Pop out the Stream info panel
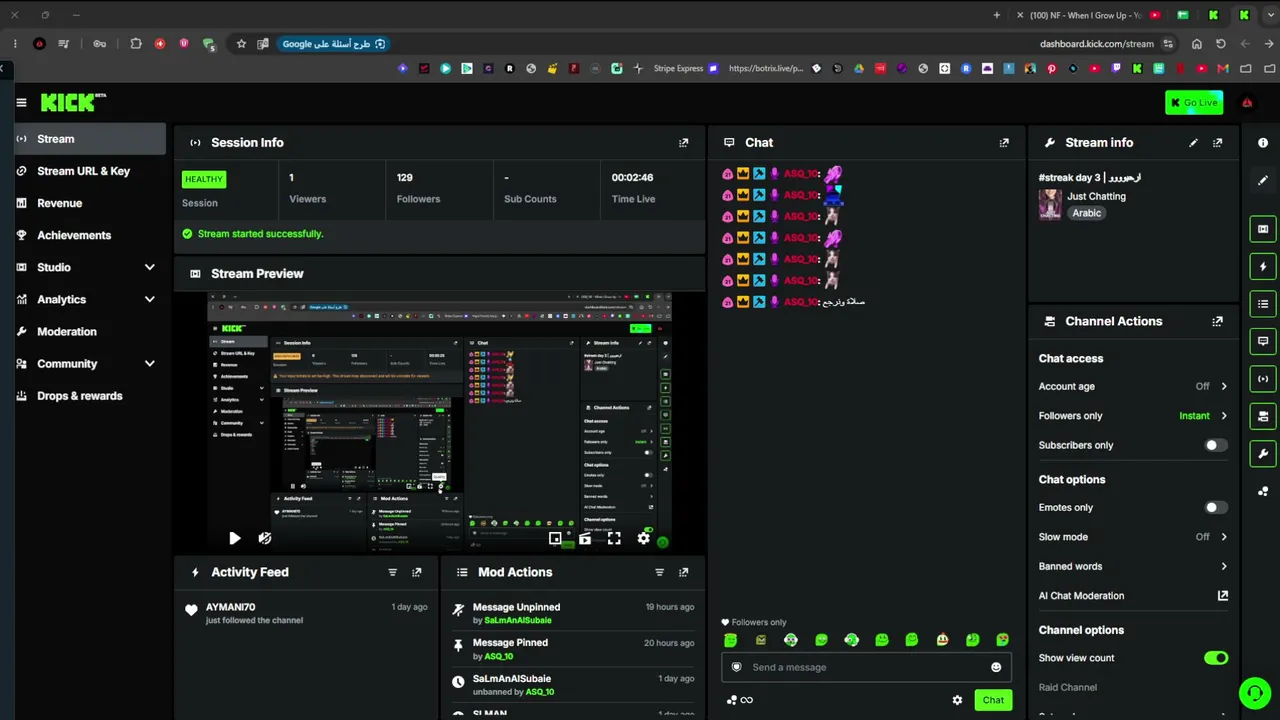Image resolution: width=1280 pixels, height=720 pixels. [x=1217, y=143]
